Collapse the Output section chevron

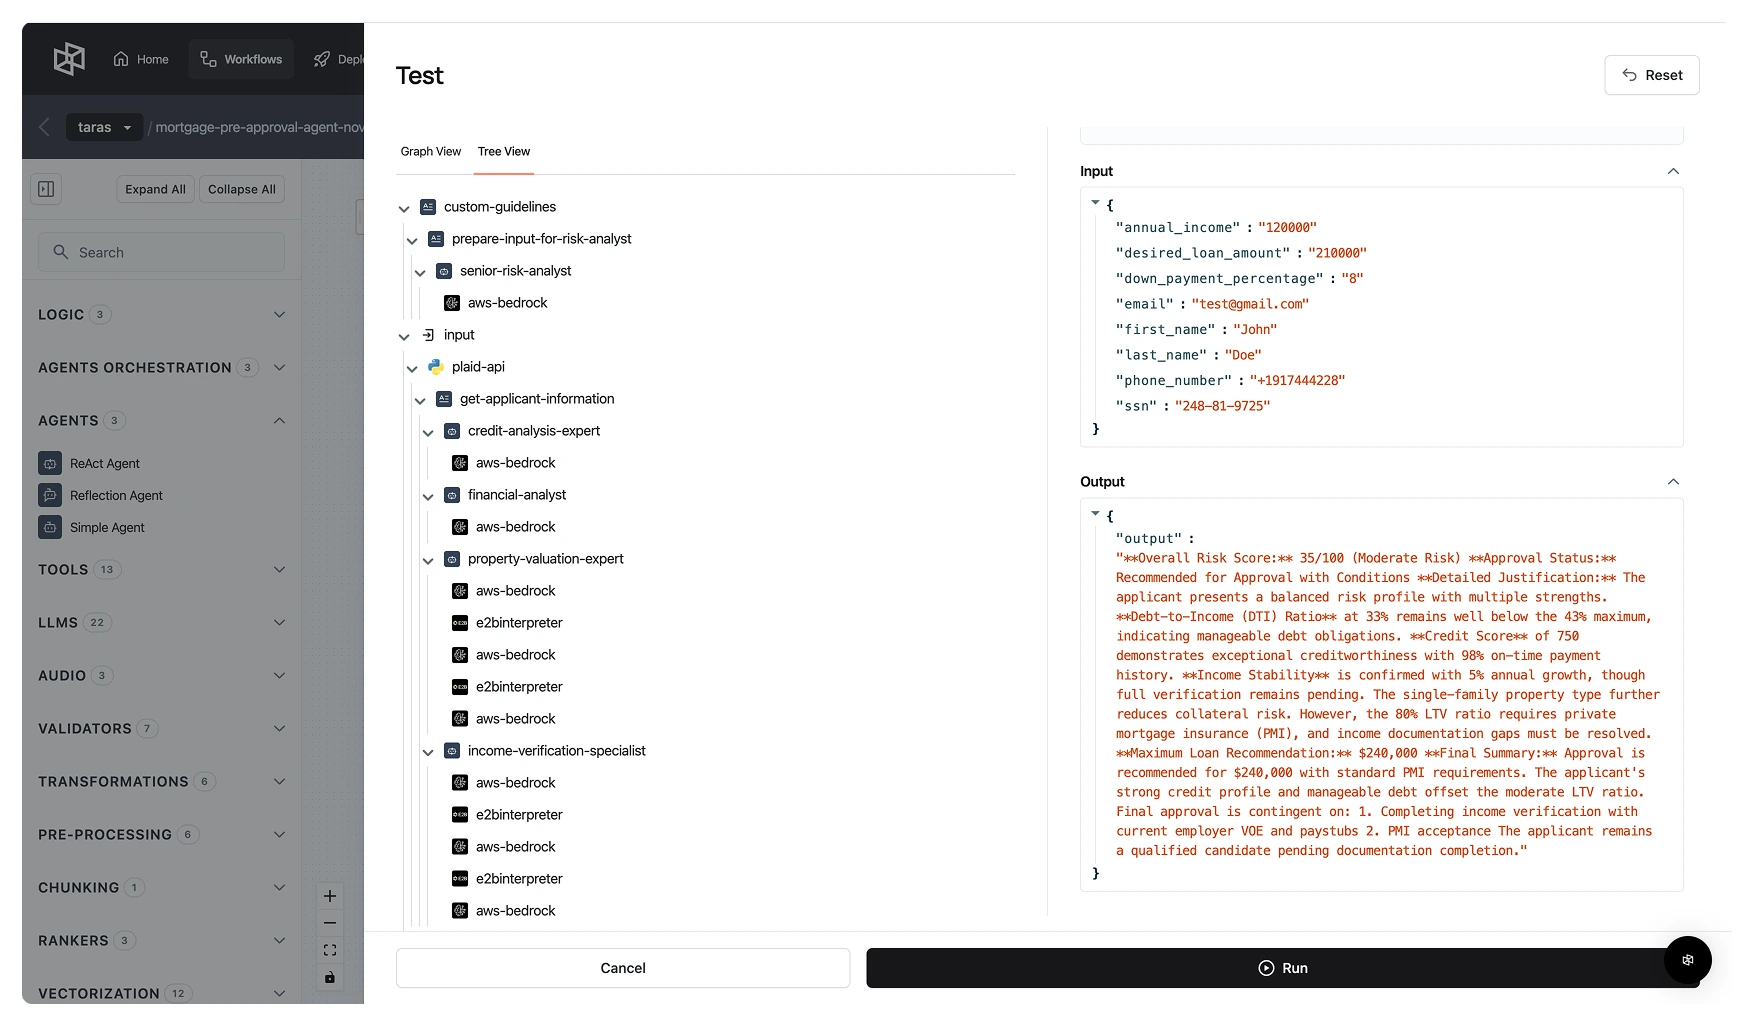(1673, 481)
